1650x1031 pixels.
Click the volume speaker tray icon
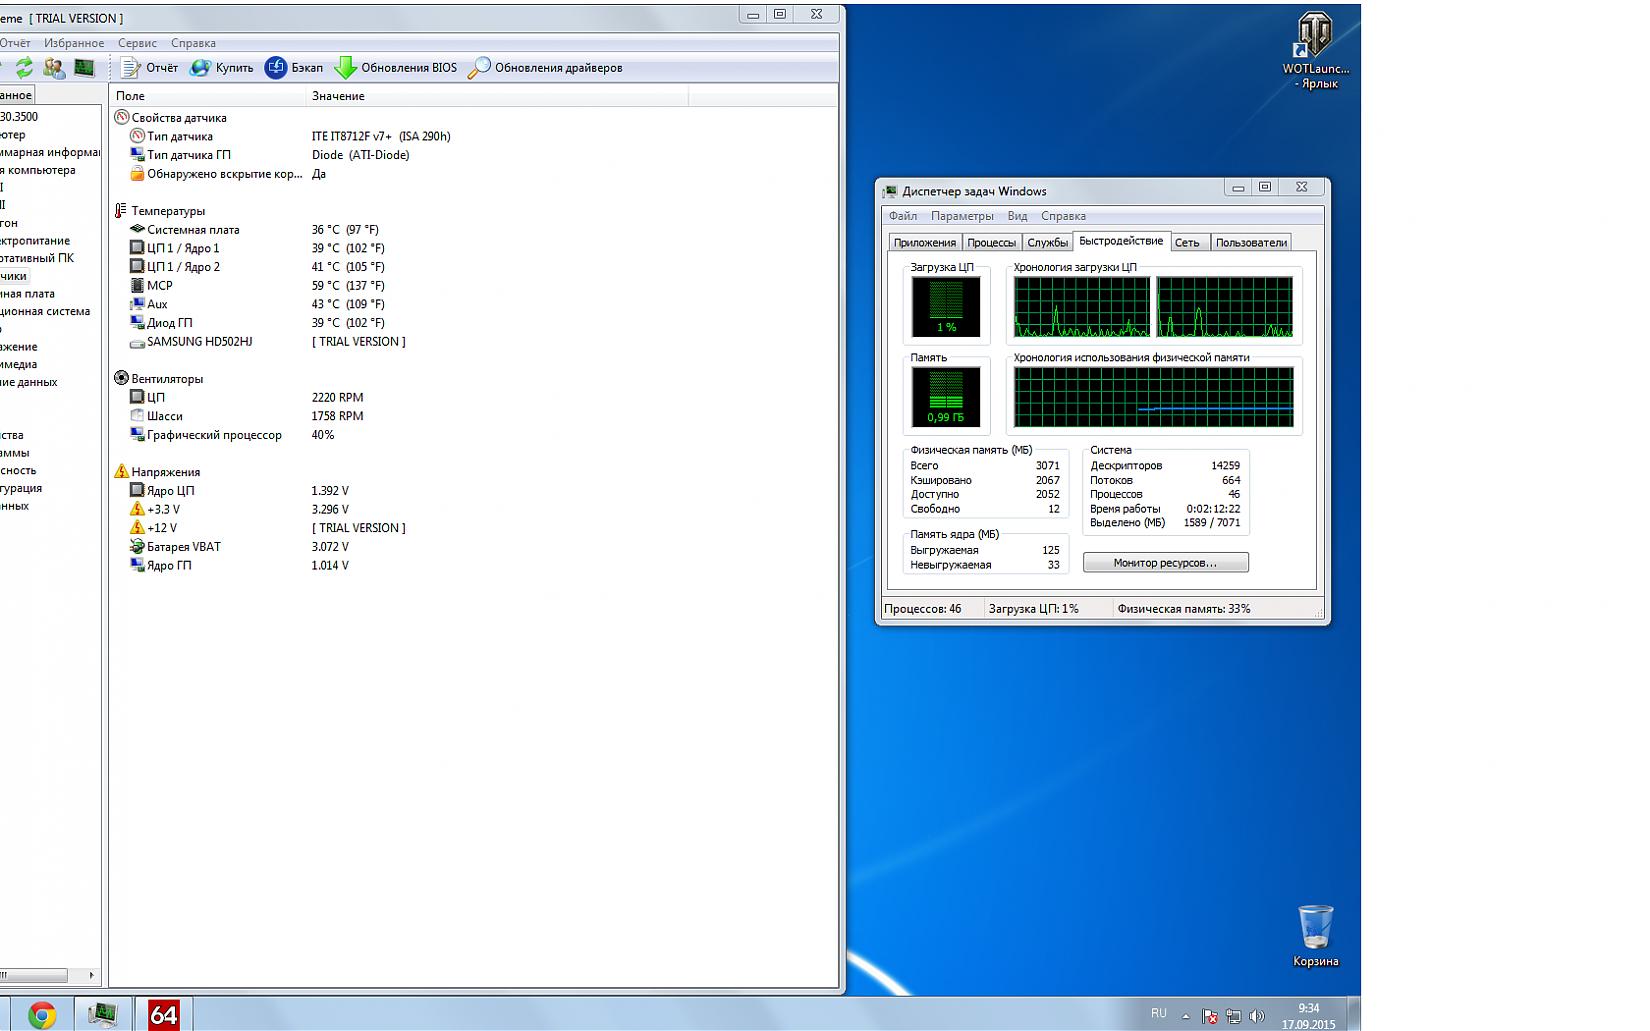pyautogui.click(x=1257, y=1016)
